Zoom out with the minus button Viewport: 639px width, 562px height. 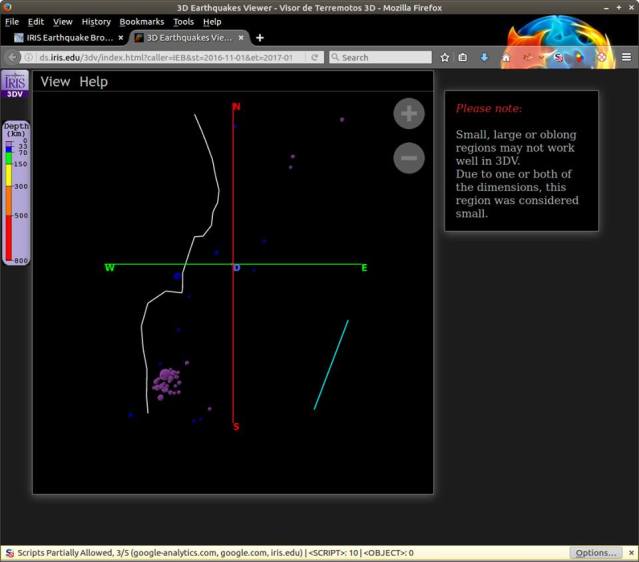click(408, 158)
